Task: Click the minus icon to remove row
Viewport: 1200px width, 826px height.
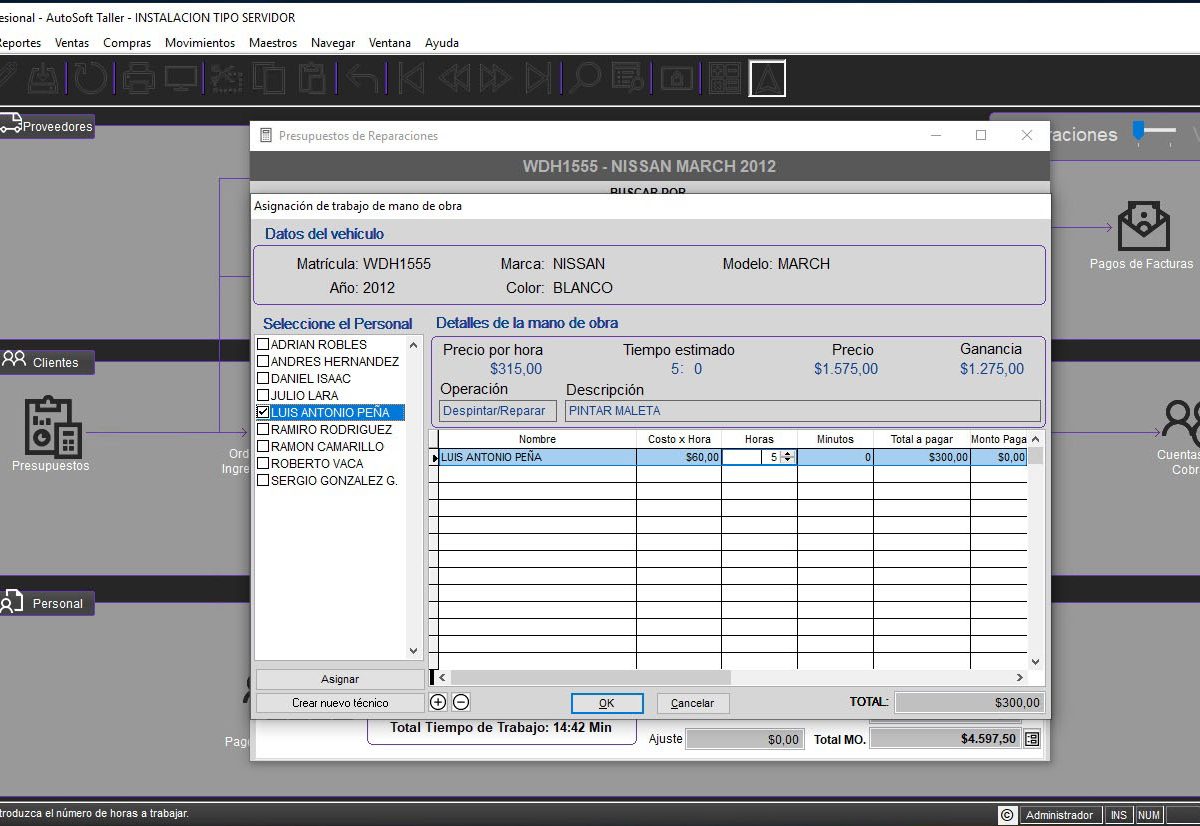Action: (x=461, y=702)
